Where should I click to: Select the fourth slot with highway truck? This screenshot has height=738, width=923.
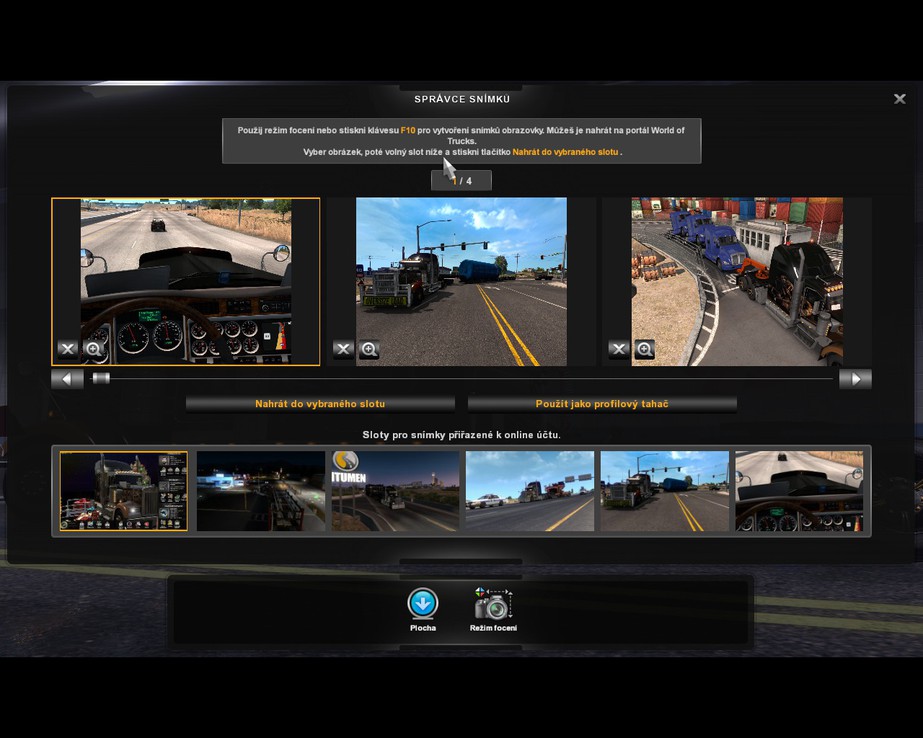pos(530,491)
